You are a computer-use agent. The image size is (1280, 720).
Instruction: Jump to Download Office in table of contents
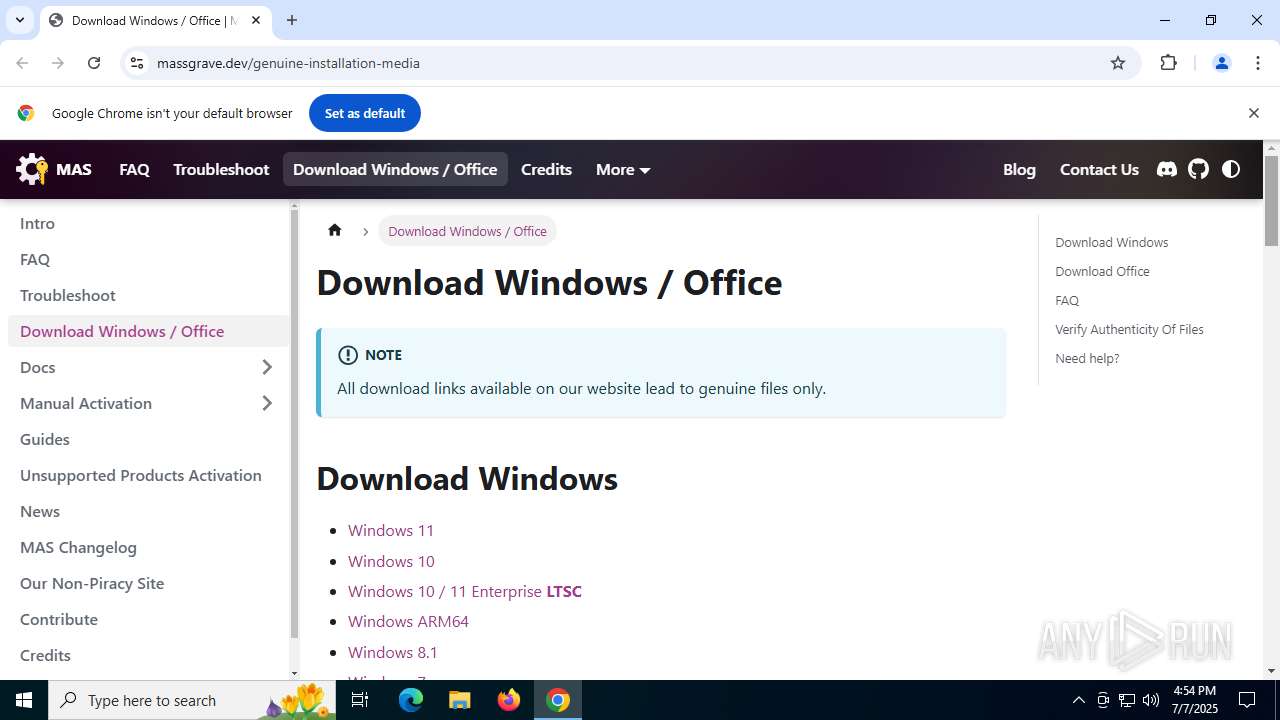click(1102, 271)
